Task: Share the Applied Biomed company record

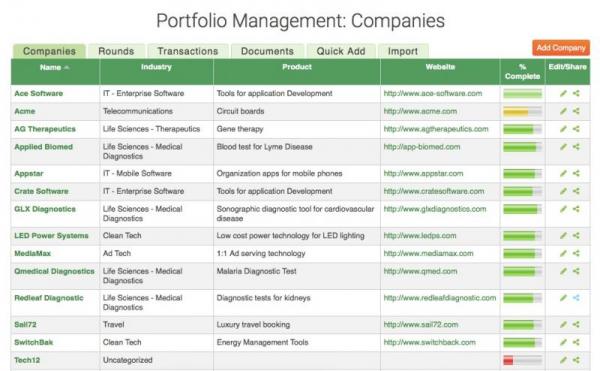Action: (x=576, y=147)
